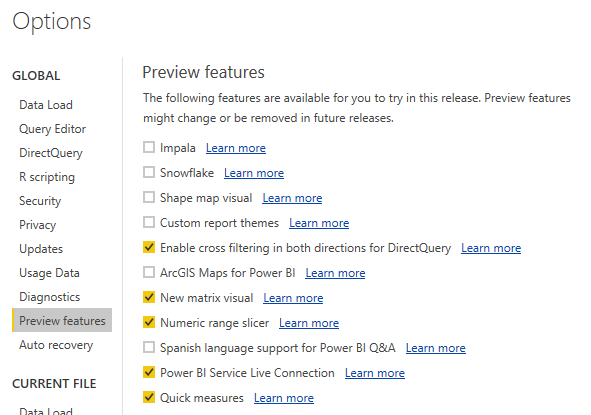Follow Learn more link for Power BI Service Live Connection

(375, 373)
